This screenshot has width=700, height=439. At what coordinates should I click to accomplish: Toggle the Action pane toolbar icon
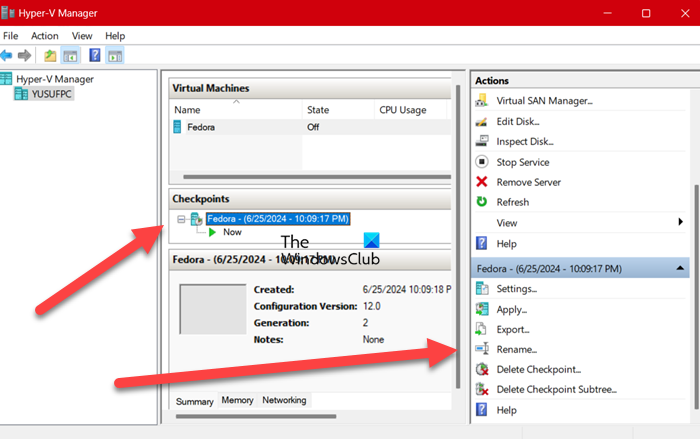[x=115, y=56]
